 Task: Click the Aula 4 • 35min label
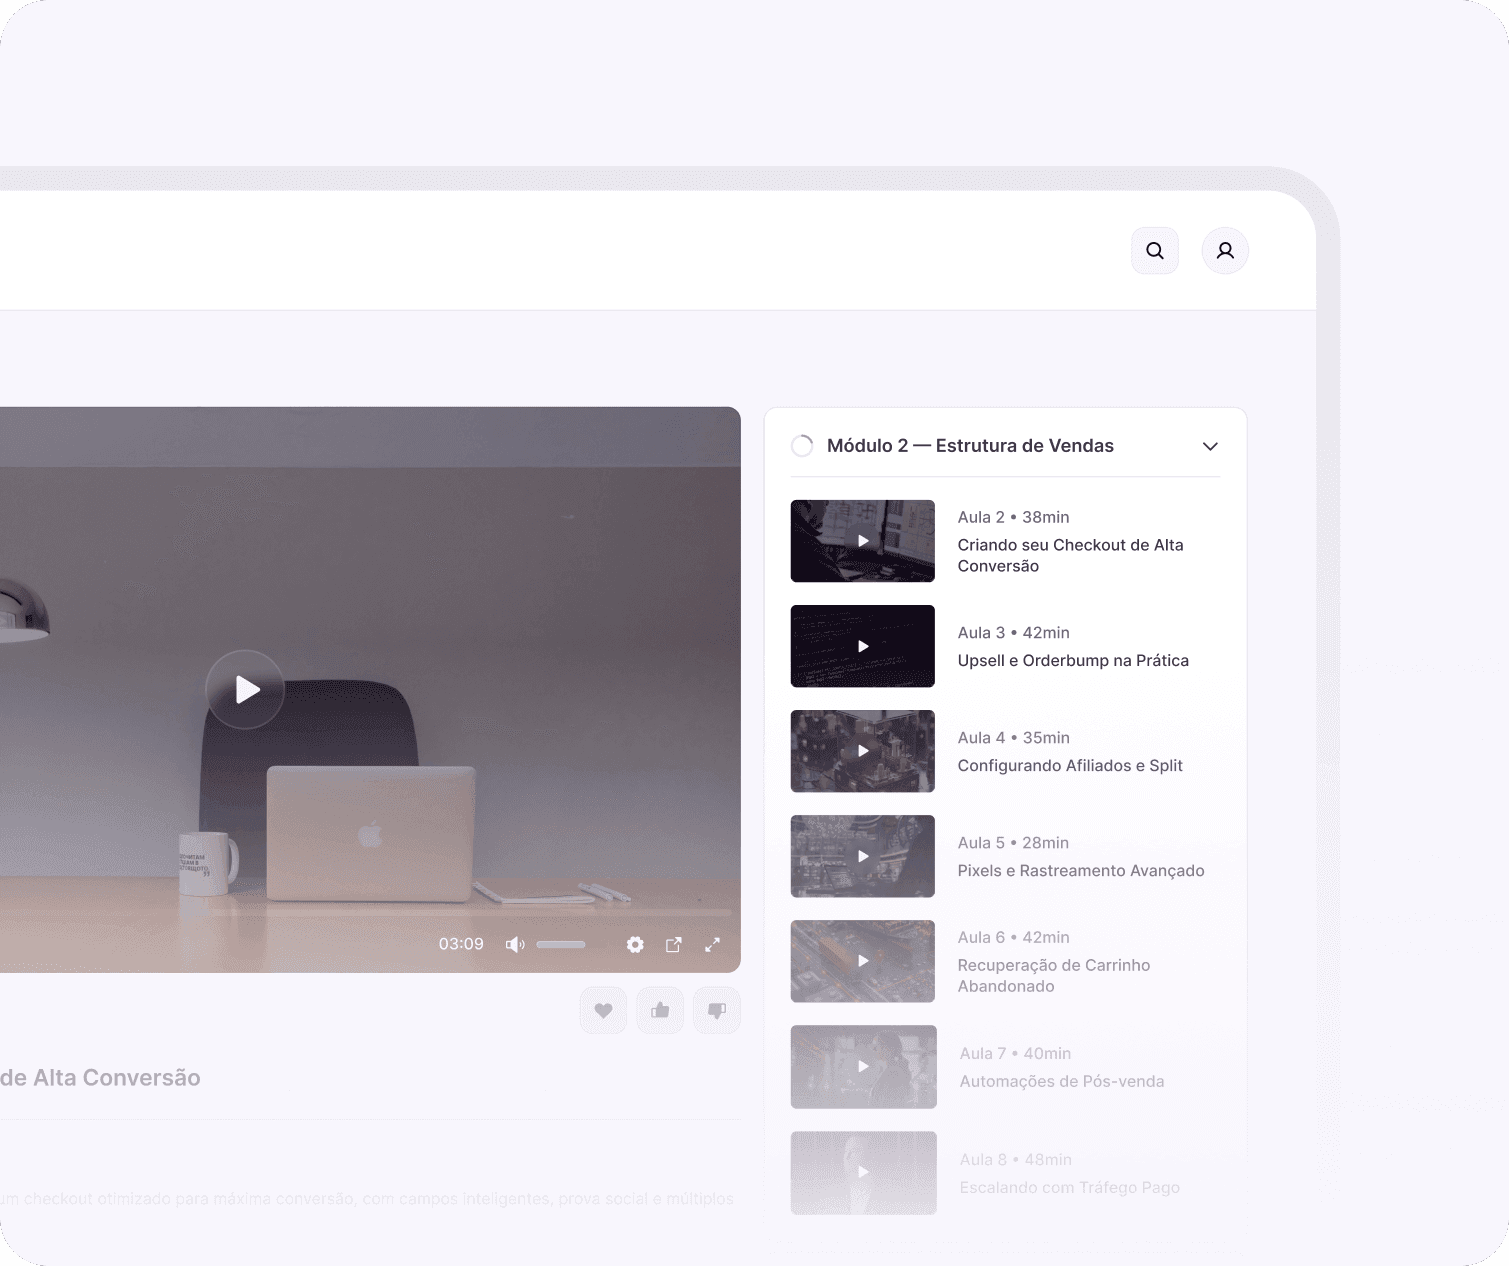pos(1014,738)
